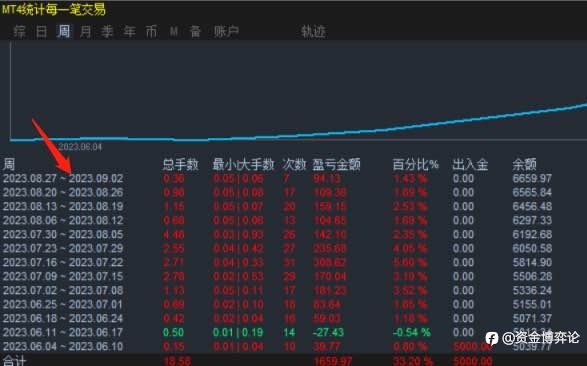Open the 月 monthly tab
The height and width of the screenshot is (366, 587).
[85, 32]
